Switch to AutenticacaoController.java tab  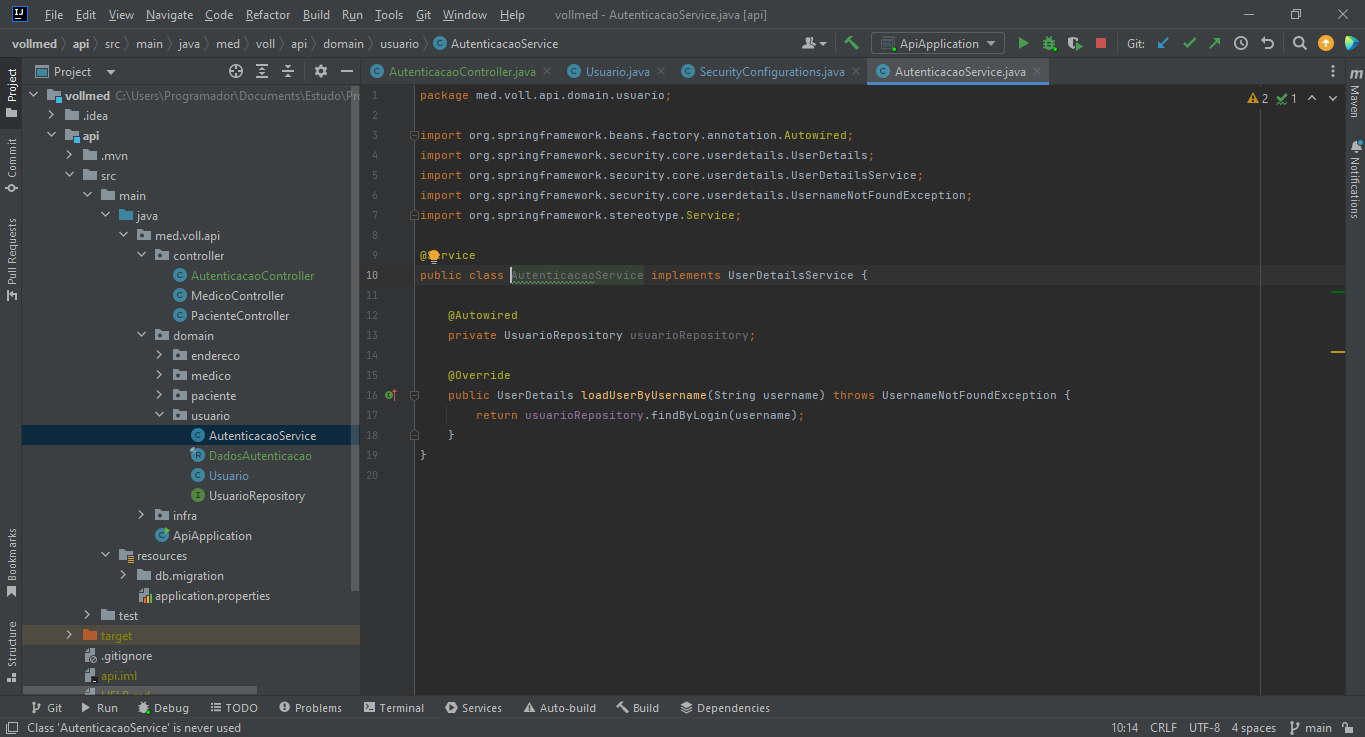point(461,72)
